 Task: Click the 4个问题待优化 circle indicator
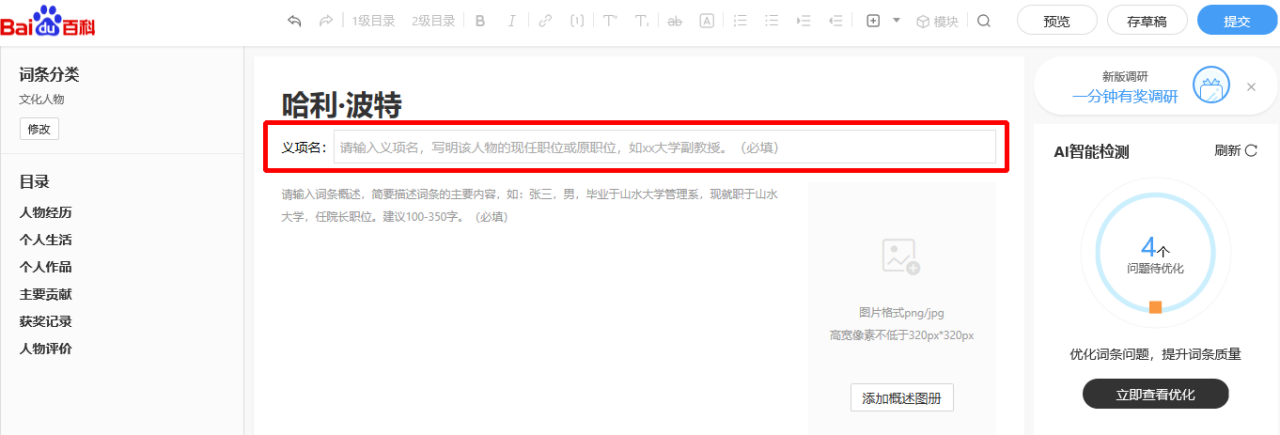tap(1155, 253)
